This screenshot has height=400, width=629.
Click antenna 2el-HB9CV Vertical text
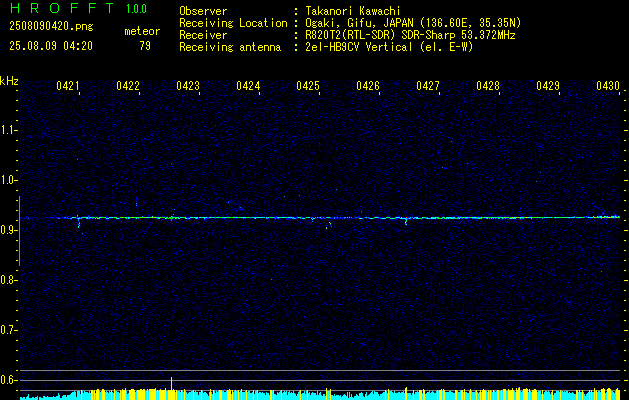(x=389, y=47)
